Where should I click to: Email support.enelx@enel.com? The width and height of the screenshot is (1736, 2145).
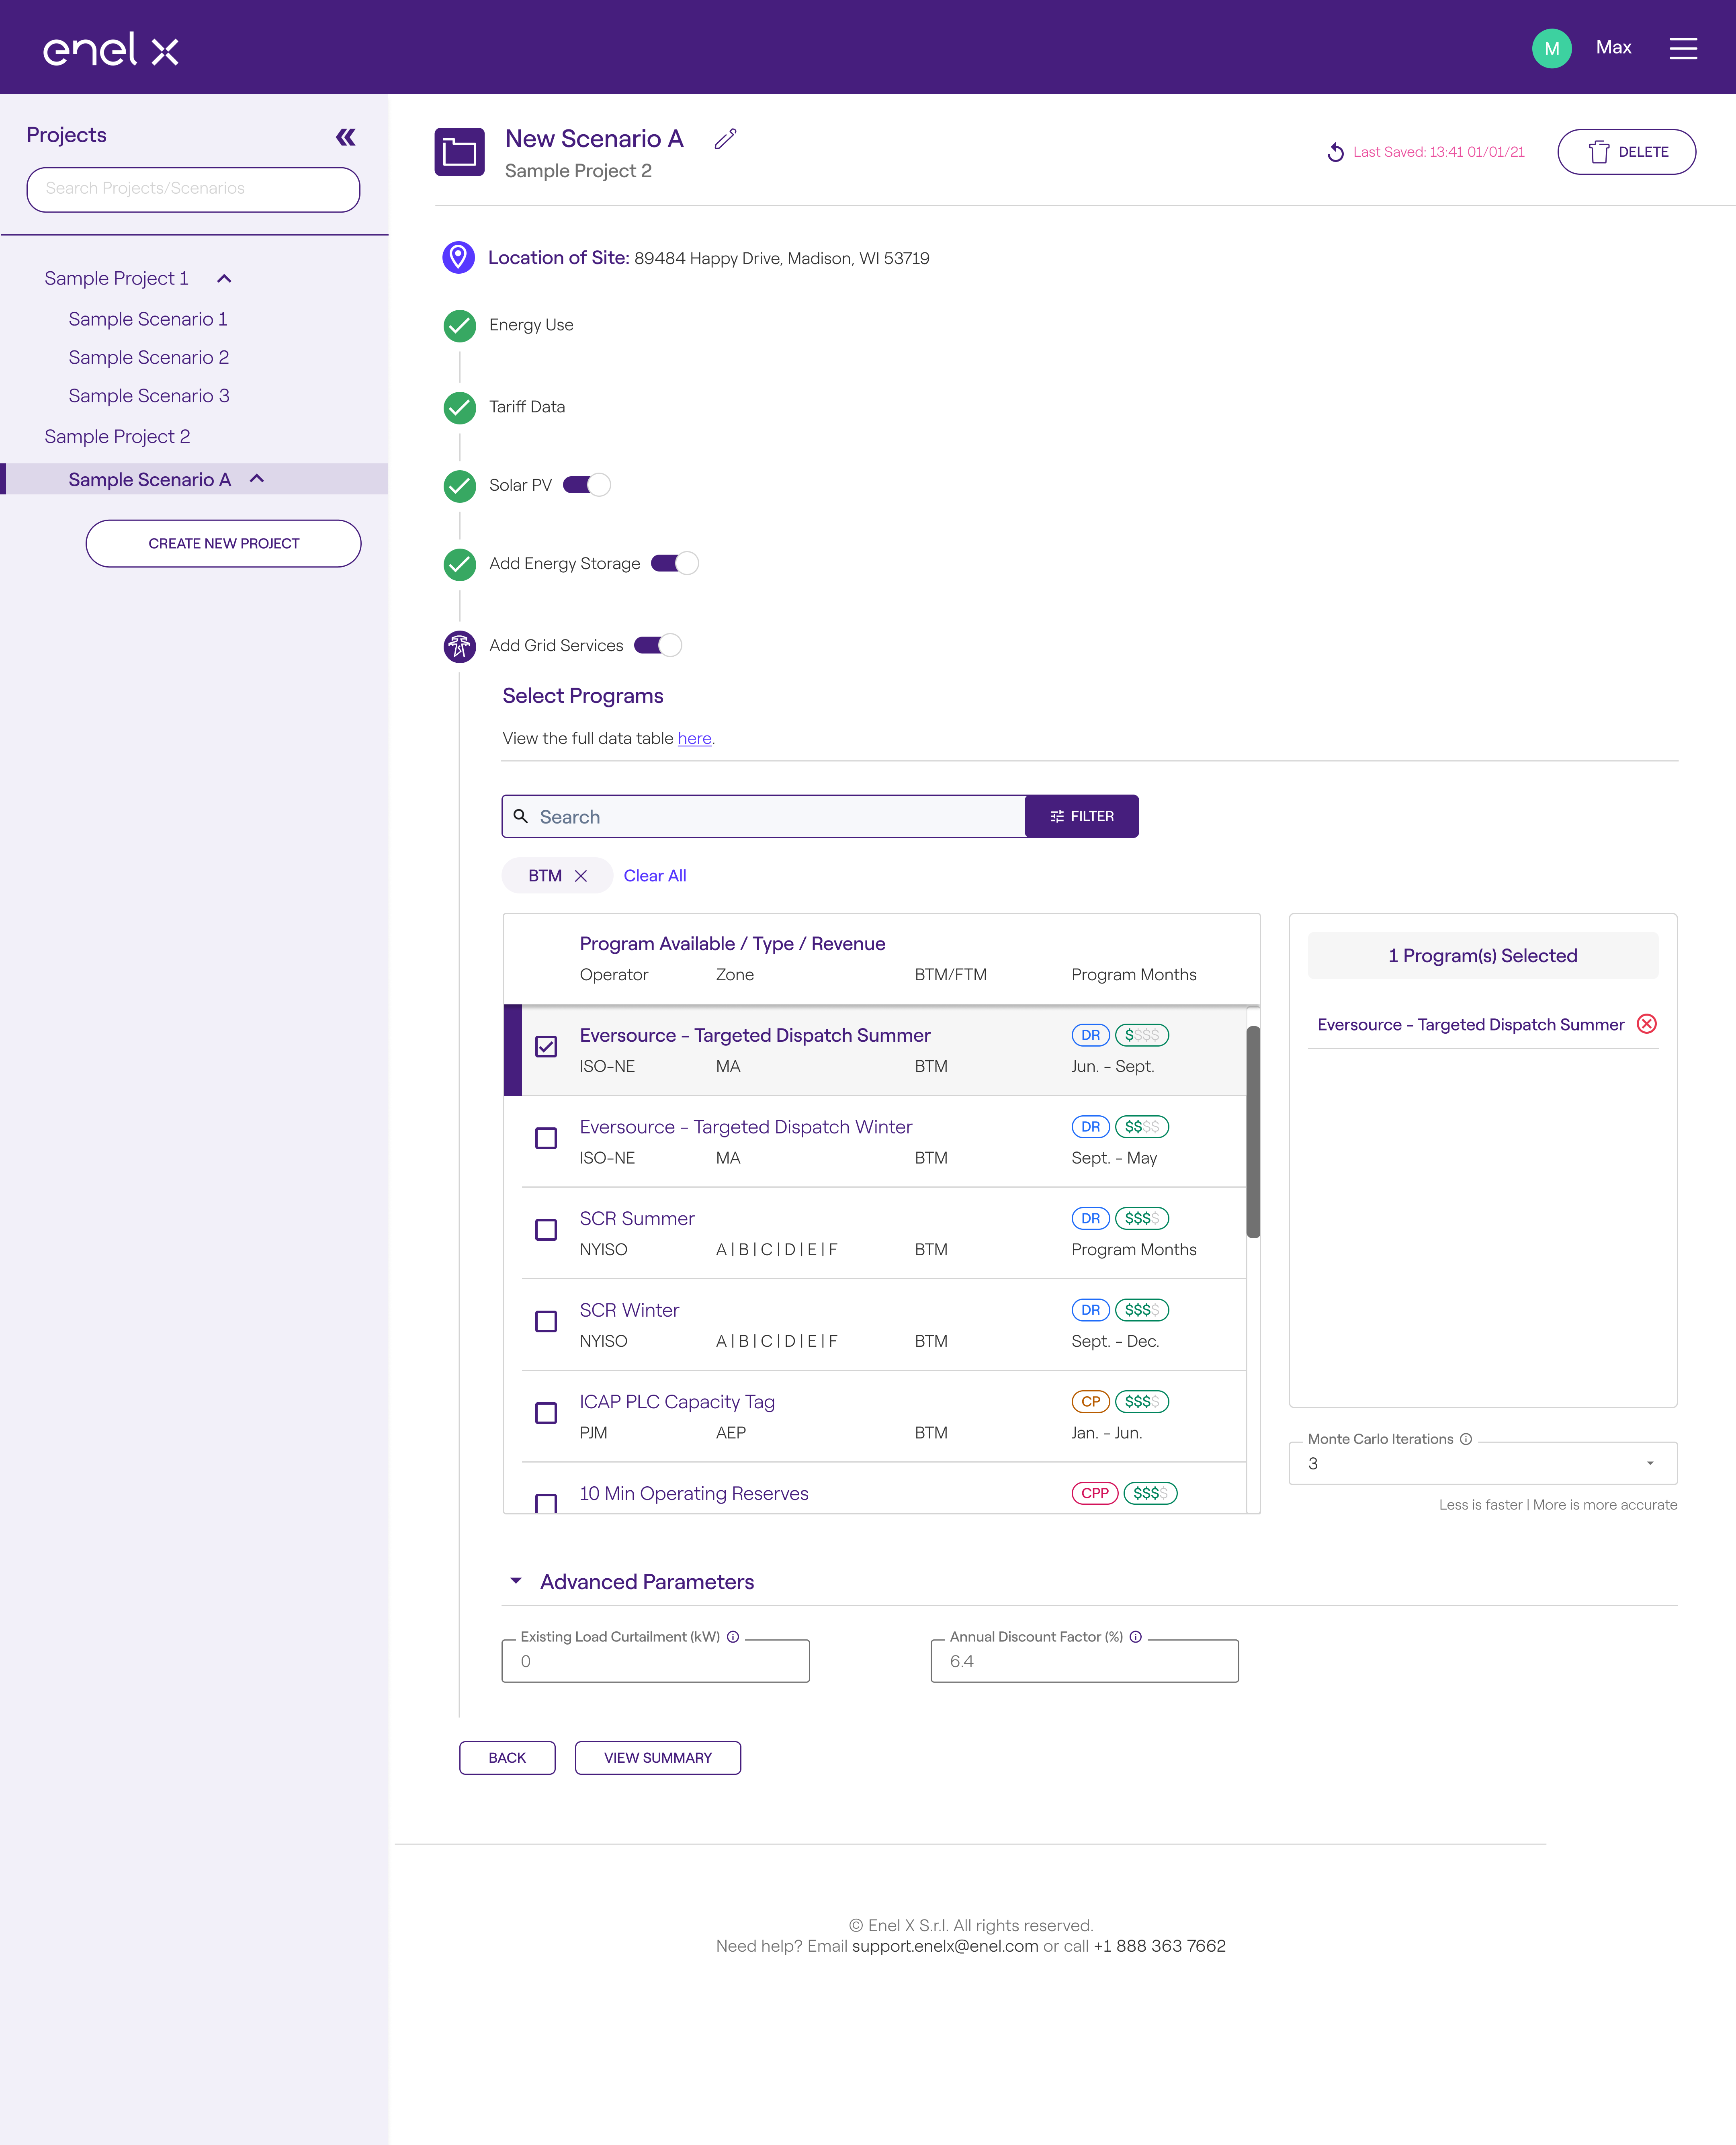coord(945,1946)
